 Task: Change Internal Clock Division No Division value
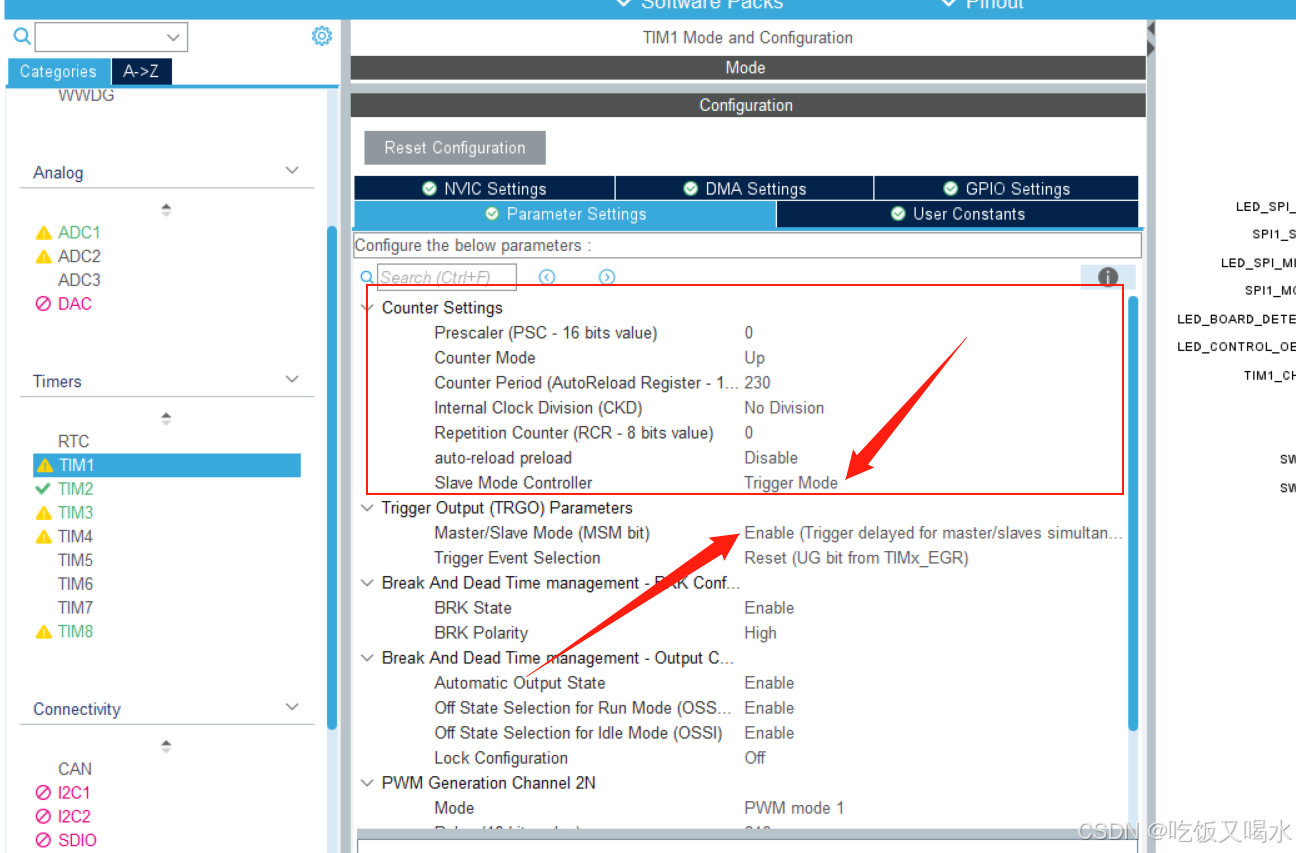[x=784, y=408]
